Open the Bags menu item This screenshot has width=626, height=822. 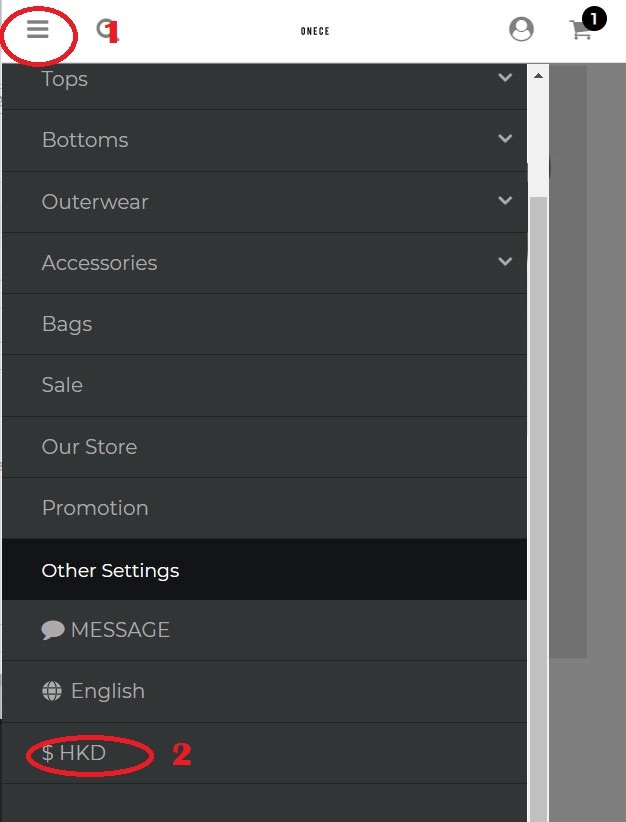(67, 324)
